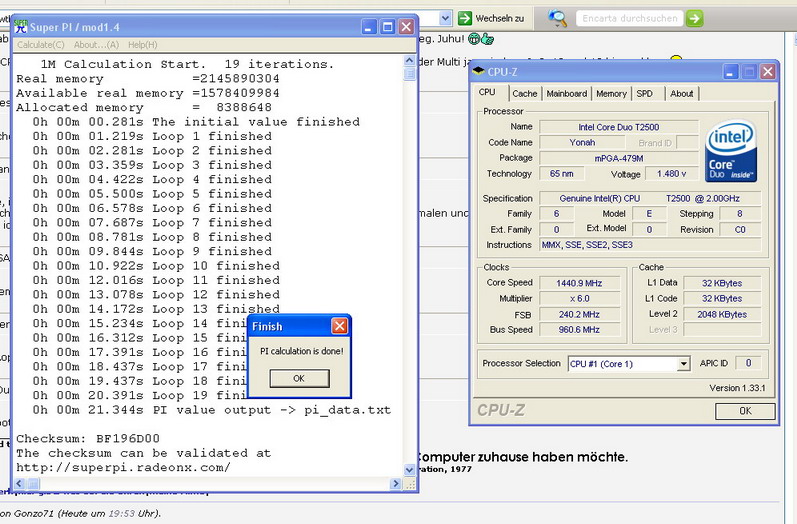Viewport: 797px width, 524px height.
Task: Maximize the Super PI window
Action: pyautogui.click(x=387, y=27)
